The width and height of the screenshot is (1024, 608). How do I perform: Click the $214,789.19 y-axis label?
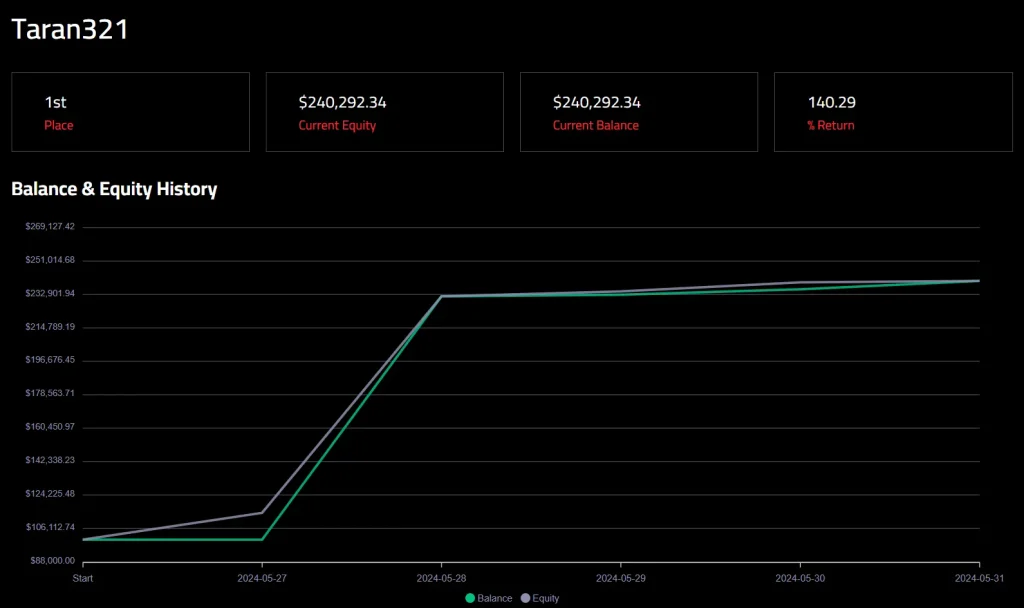(50, 327)
